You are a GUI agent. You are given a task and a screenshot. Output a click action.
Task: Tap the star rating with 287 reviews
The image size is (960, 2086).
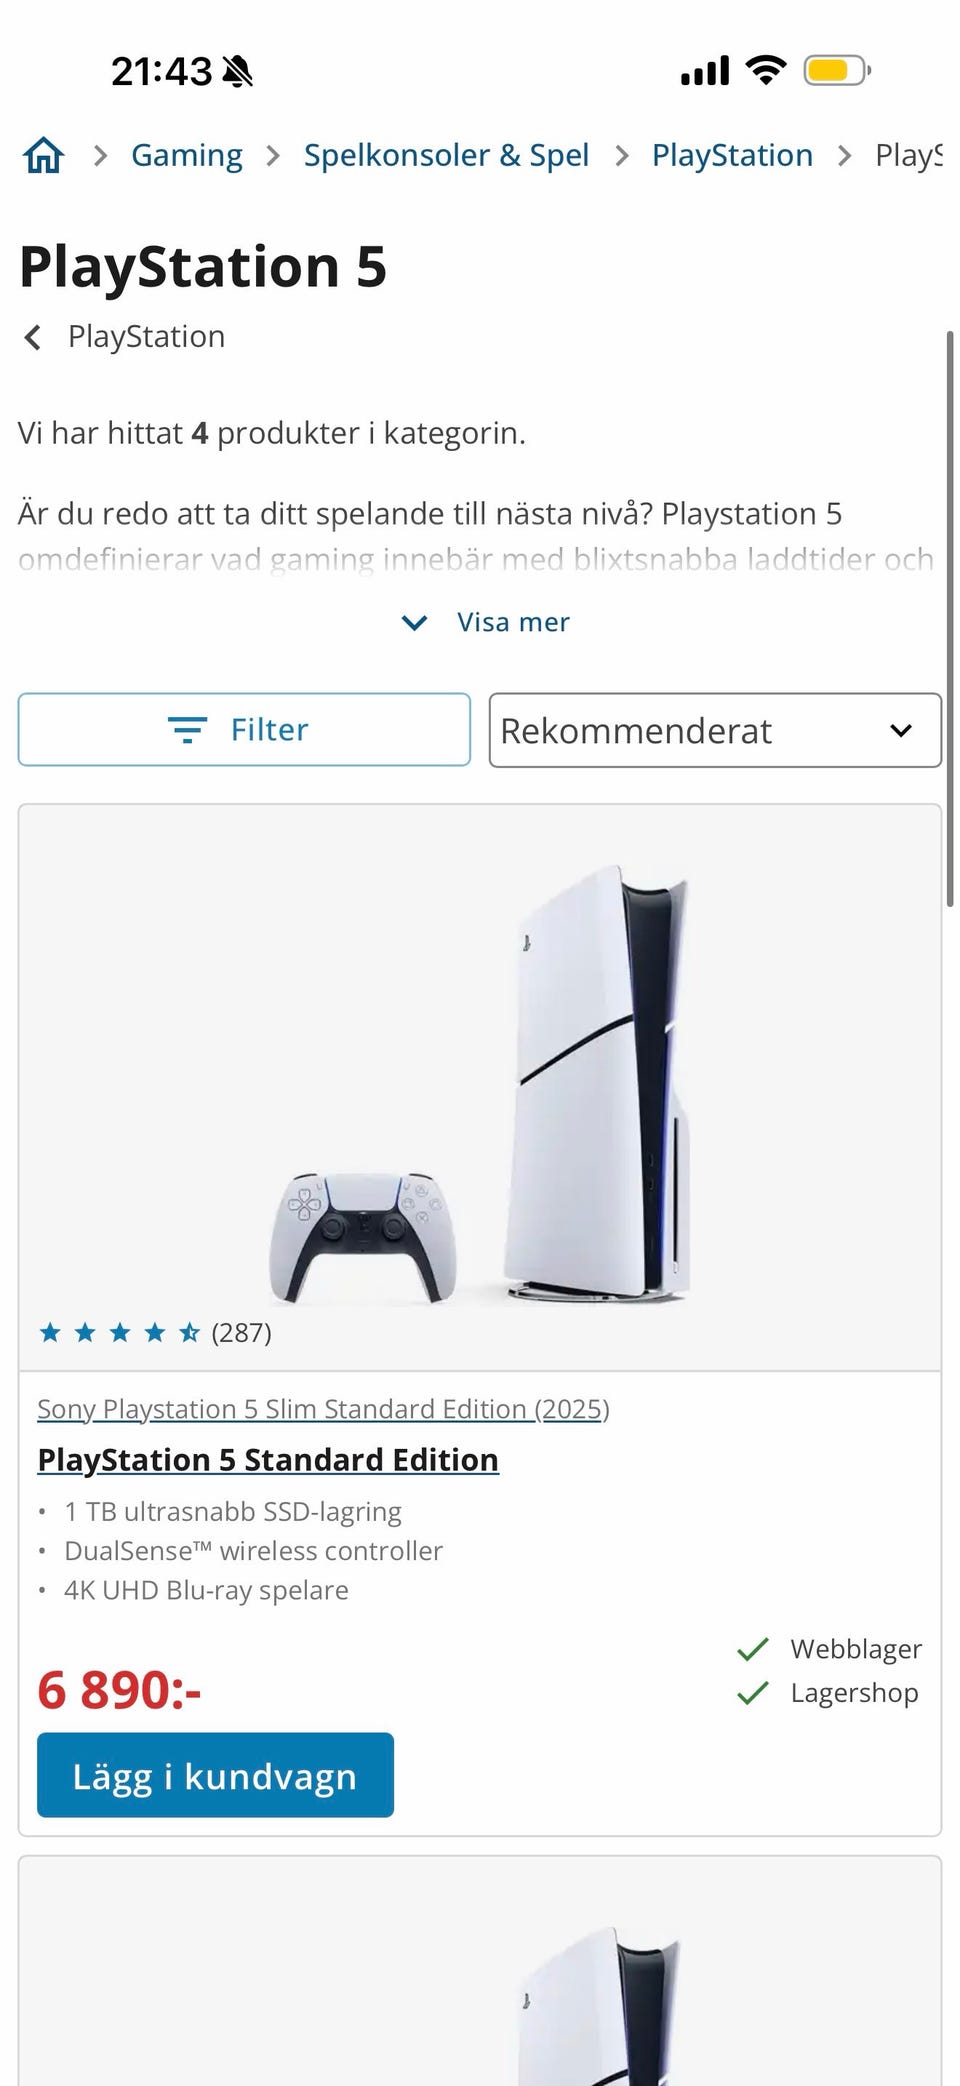tap(155, 1332)
